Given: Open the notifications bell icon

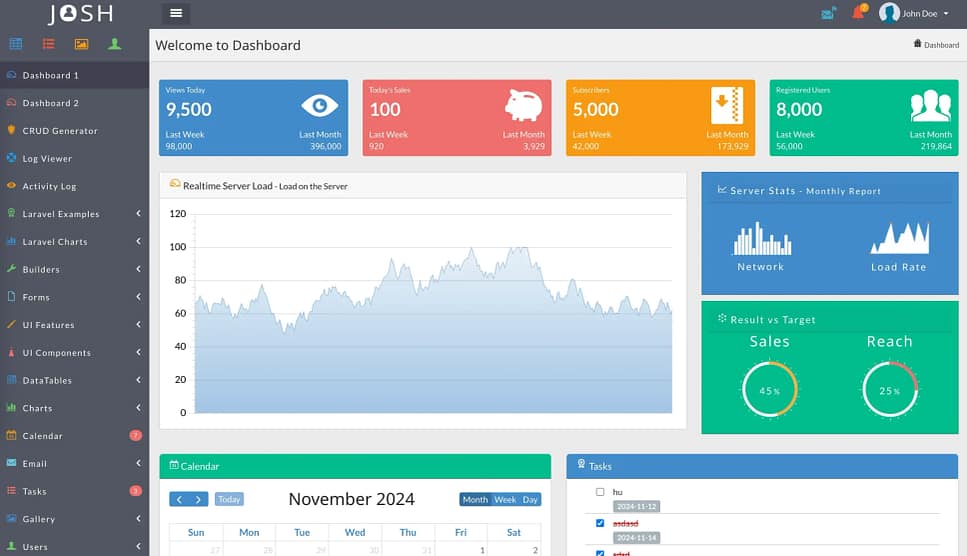Looking at the screenshot, I should pos(858,13).
